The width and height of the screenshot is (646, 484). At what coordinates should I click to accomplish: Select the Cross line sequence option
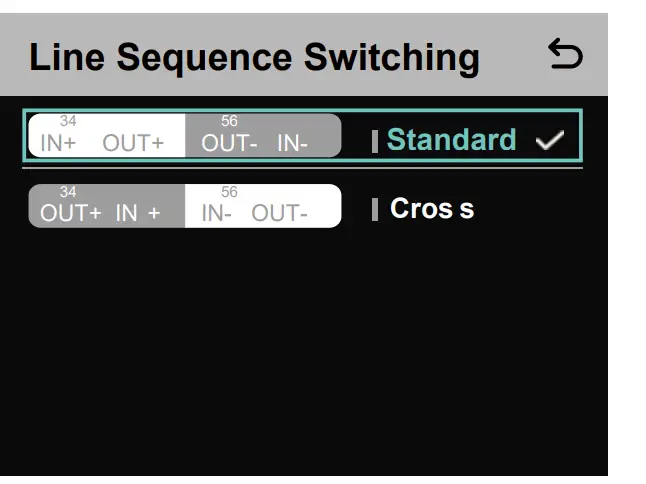point(432,209)
